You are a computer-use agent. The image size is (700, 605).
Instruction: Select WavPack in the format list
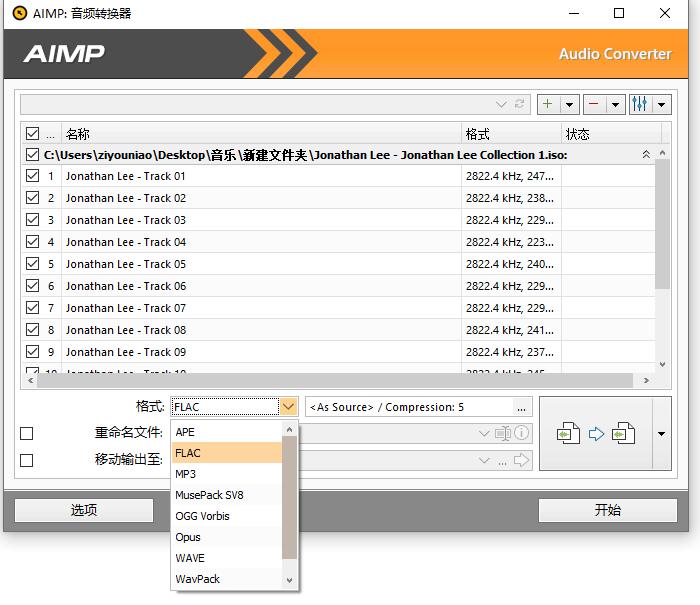(x=227, y=579)
